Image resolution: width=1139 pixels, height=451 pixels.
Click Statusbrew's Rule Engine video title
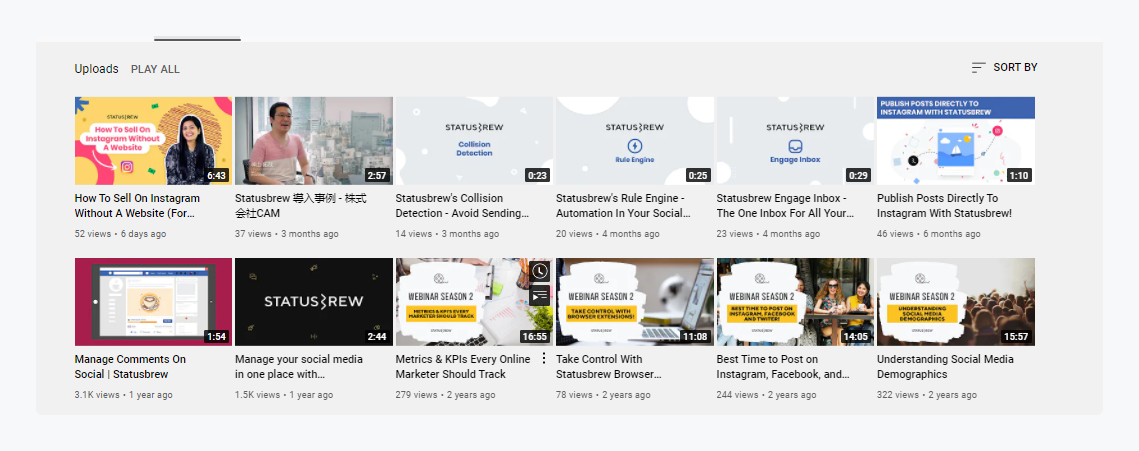(x=620, y=206)
